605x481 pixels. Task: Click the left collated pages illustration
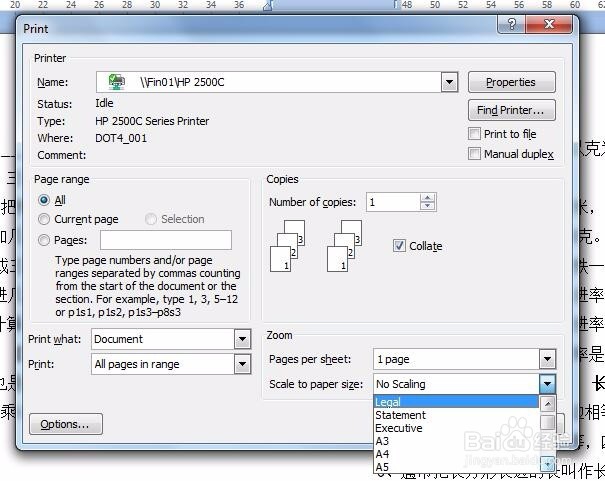(x=287, y=246)
